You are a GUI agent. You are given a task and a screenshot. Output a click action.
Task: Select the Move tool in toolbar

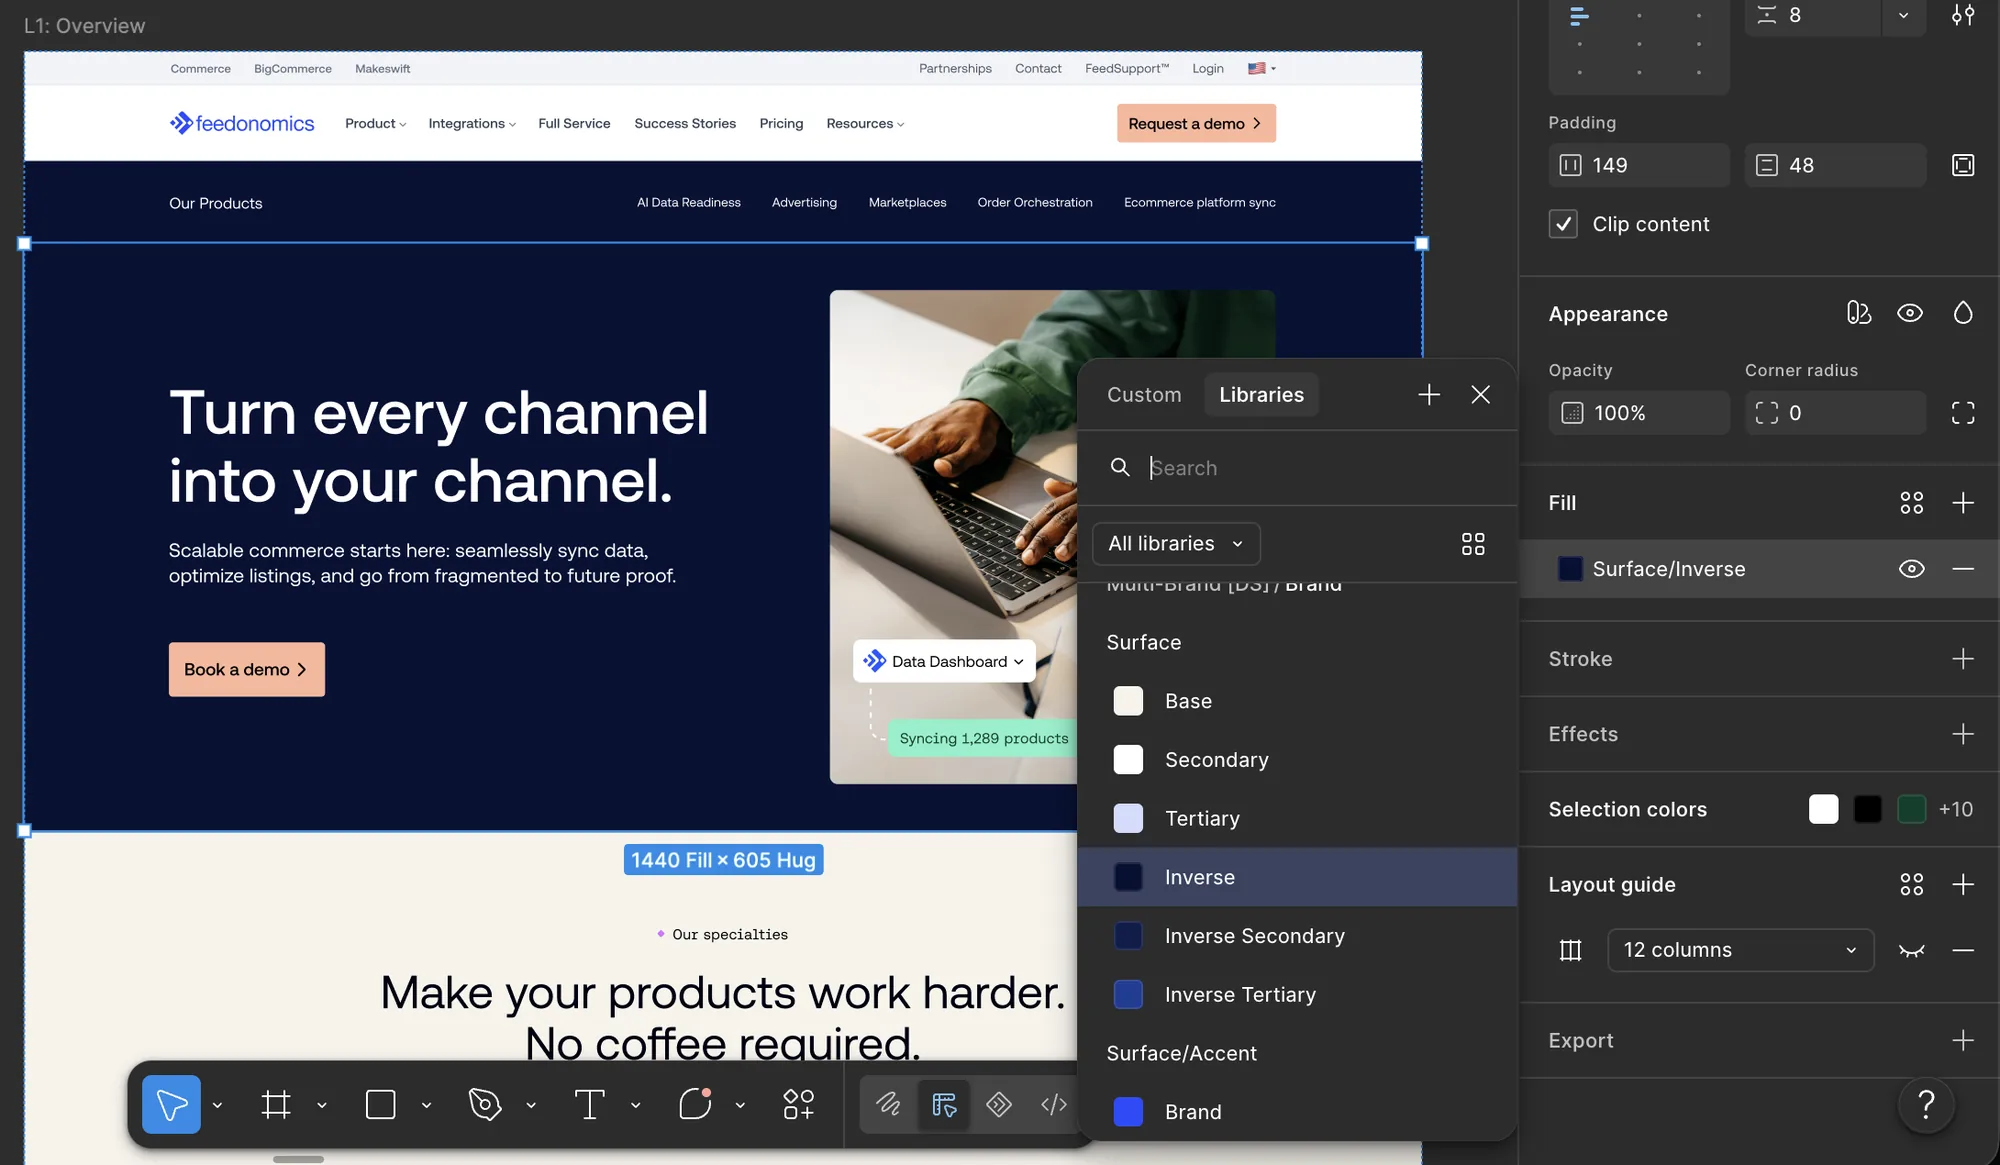tap(171, 1104)
